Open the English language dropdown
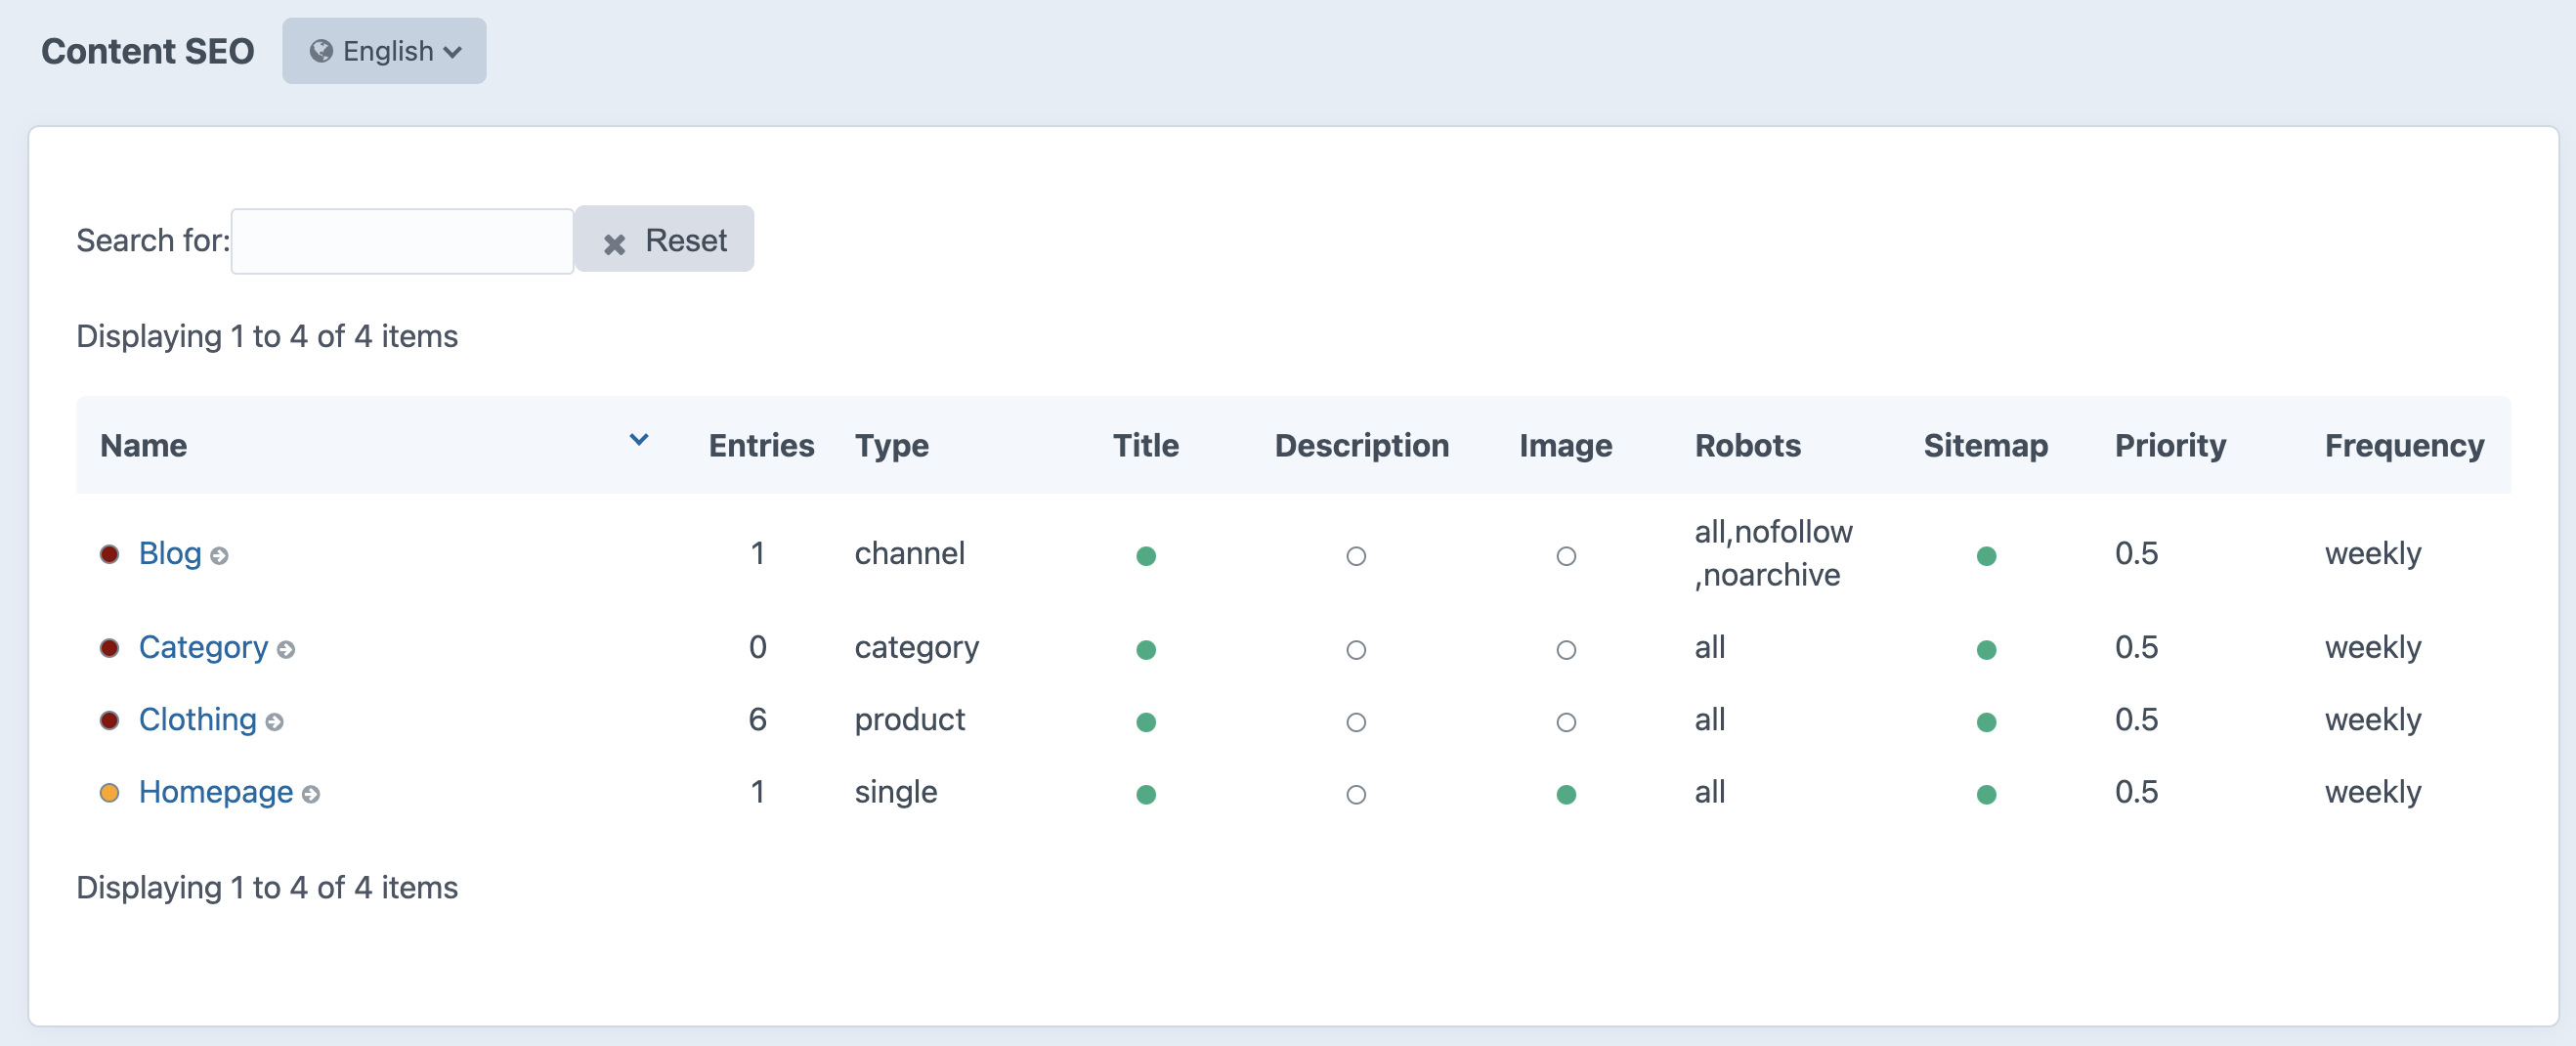The width and height of the screenshot is (2576, 1046). click(384, 51)
